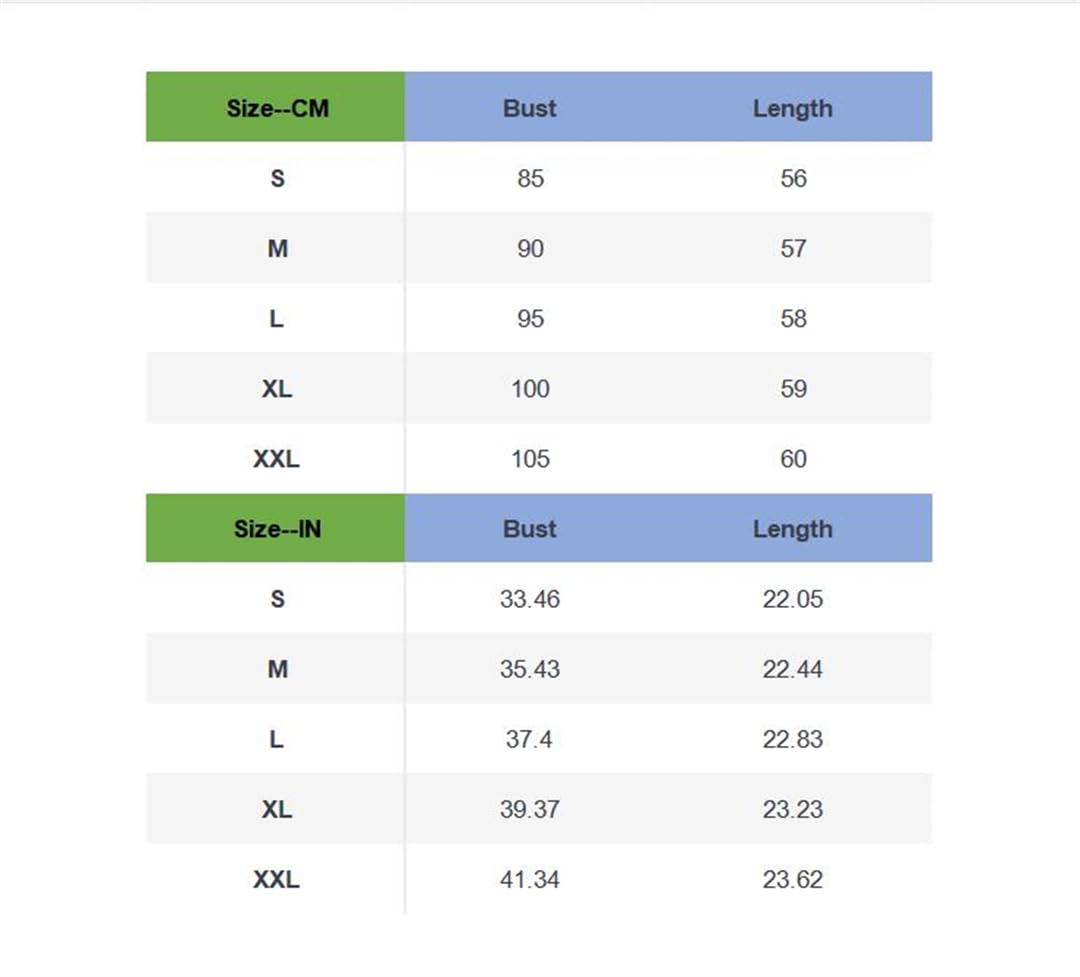Click length value 22.05 in inches
This screenshot has height=977, width=1080.
(x=793, y=599)
